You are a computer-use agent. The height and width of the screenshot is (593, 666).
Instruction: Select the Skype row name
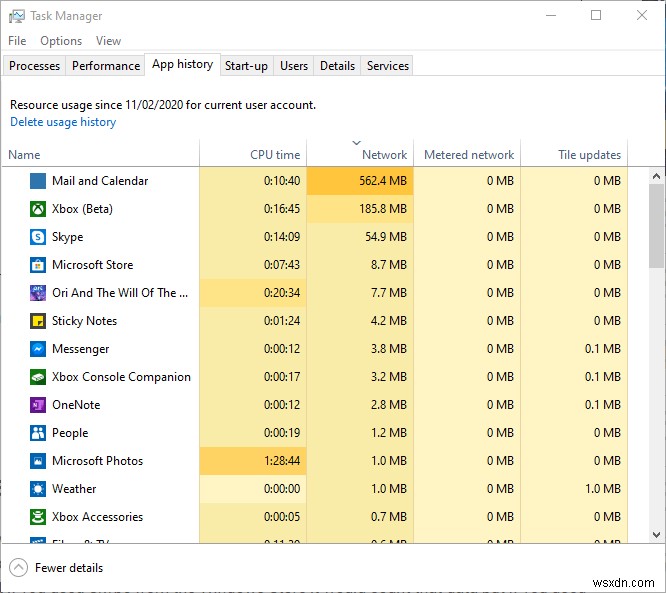click(68, 237)
